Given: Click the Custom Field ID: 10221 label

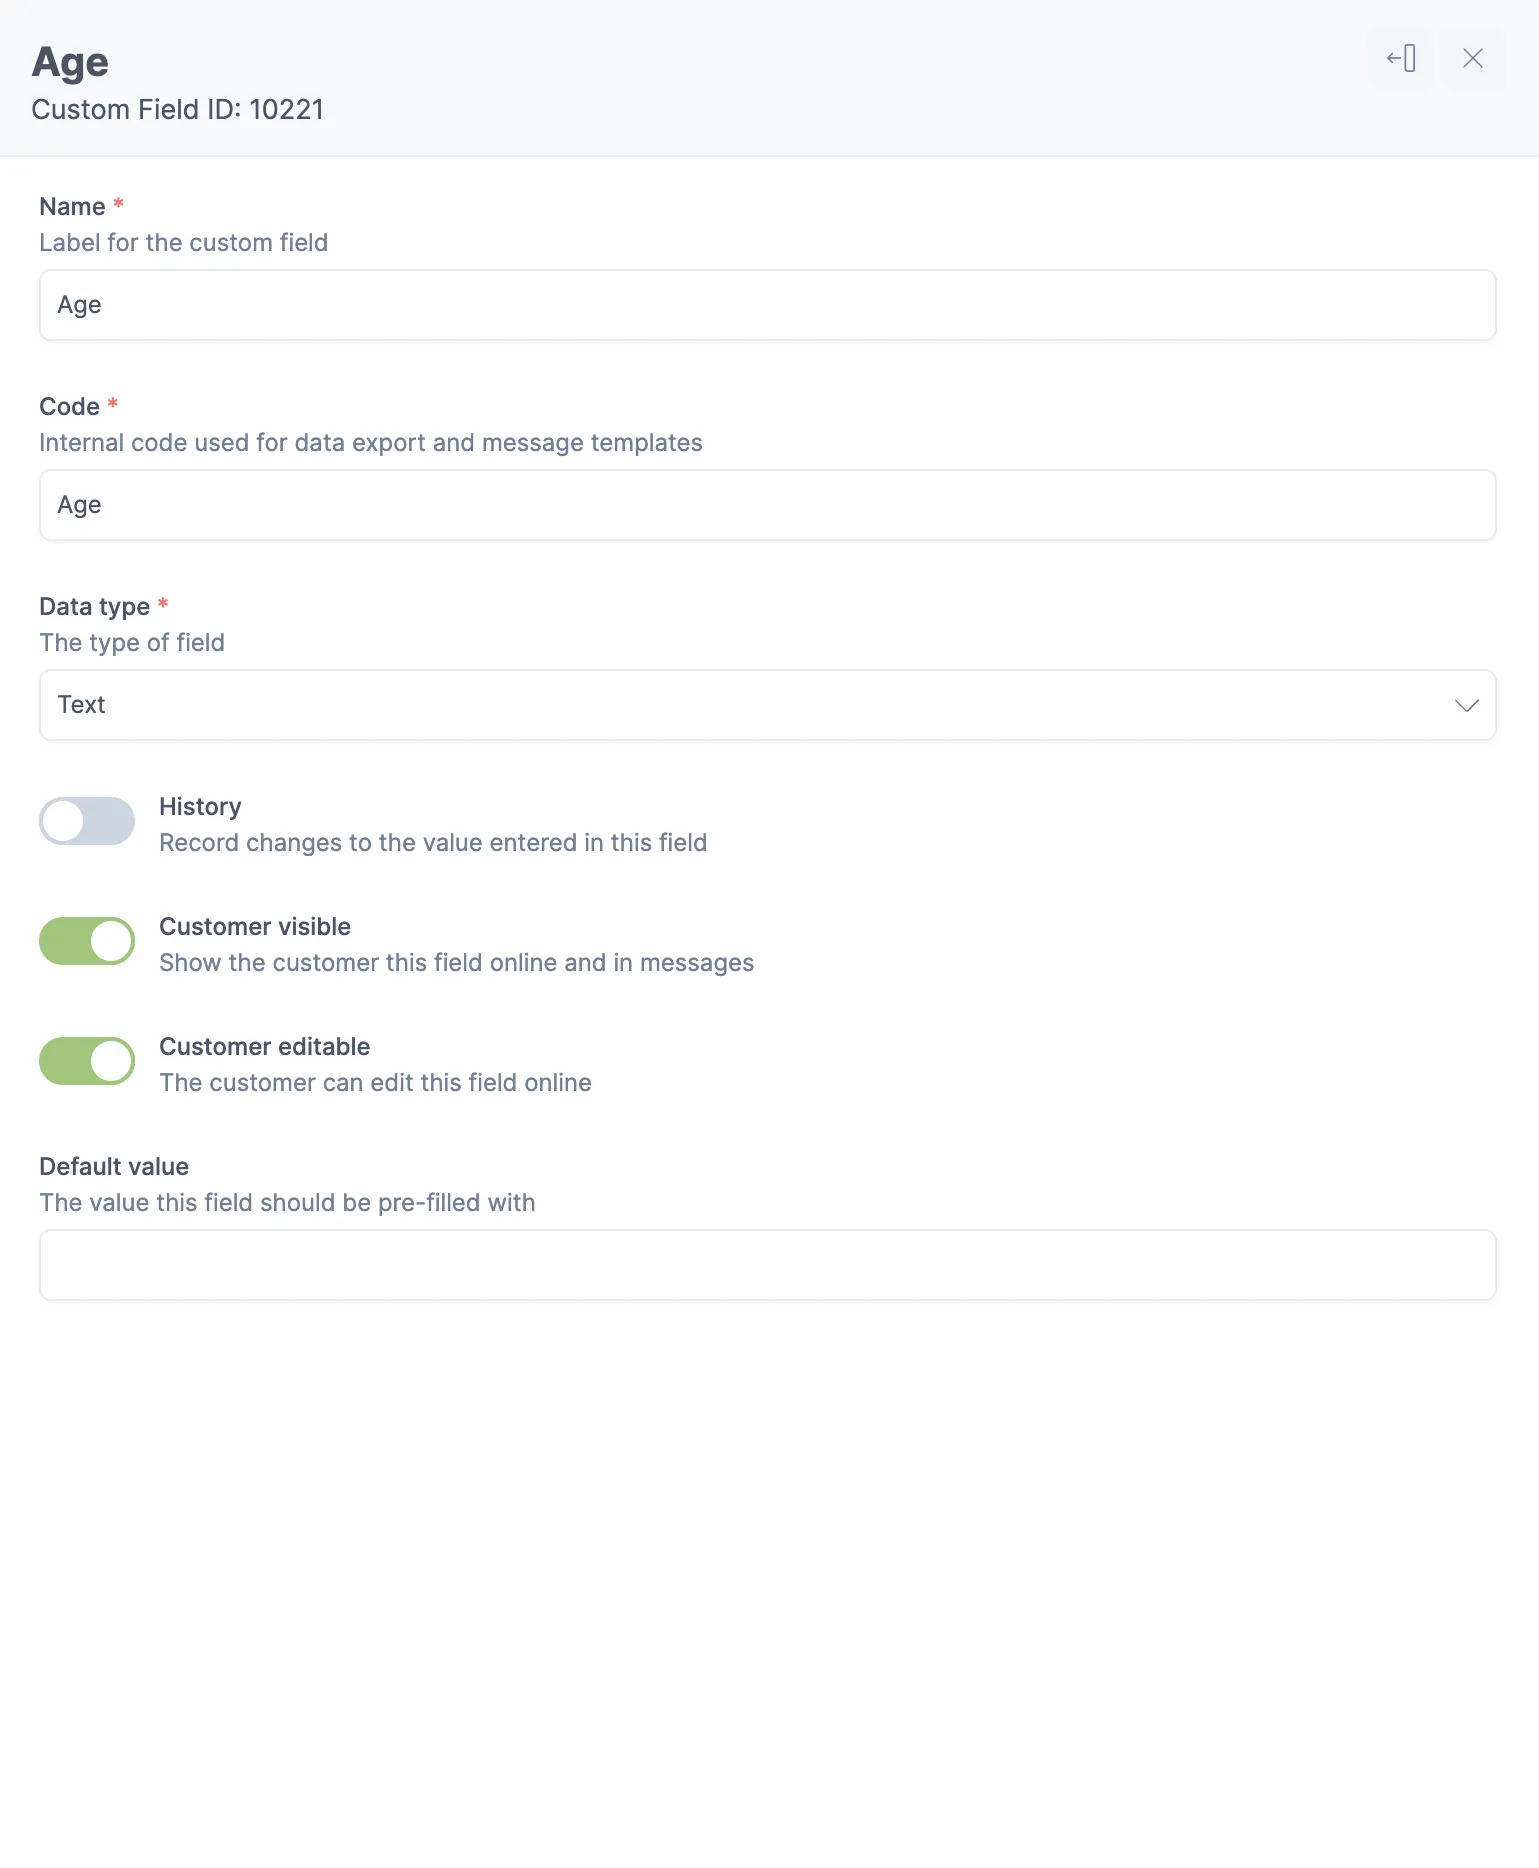Looking at the screenshot, I should pos(179,109).
